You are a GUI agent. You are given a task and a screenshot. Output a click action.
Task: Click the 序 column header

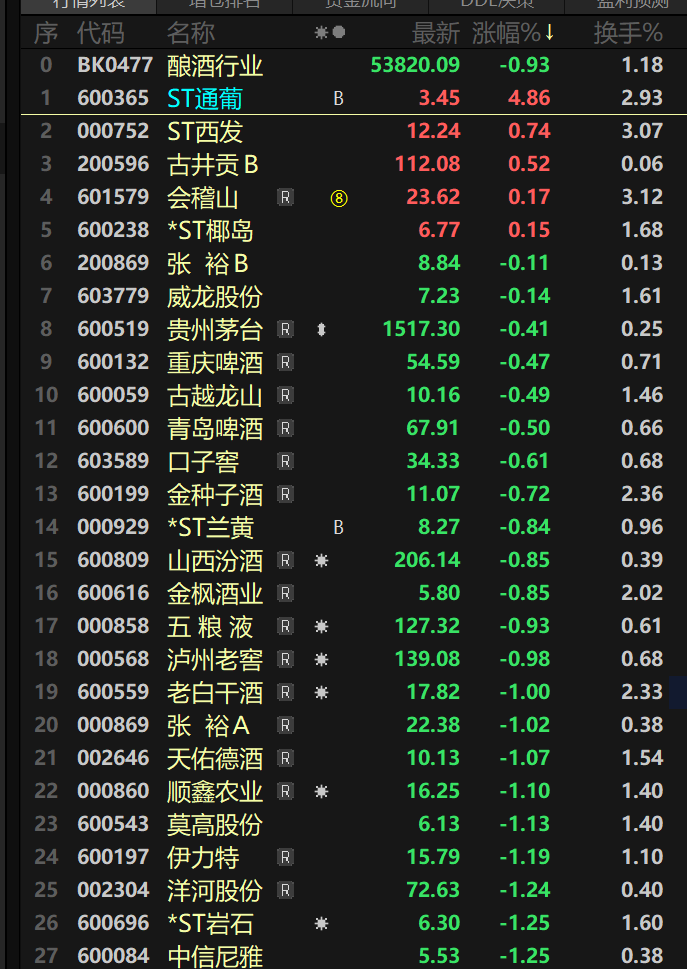pos(46,33)
